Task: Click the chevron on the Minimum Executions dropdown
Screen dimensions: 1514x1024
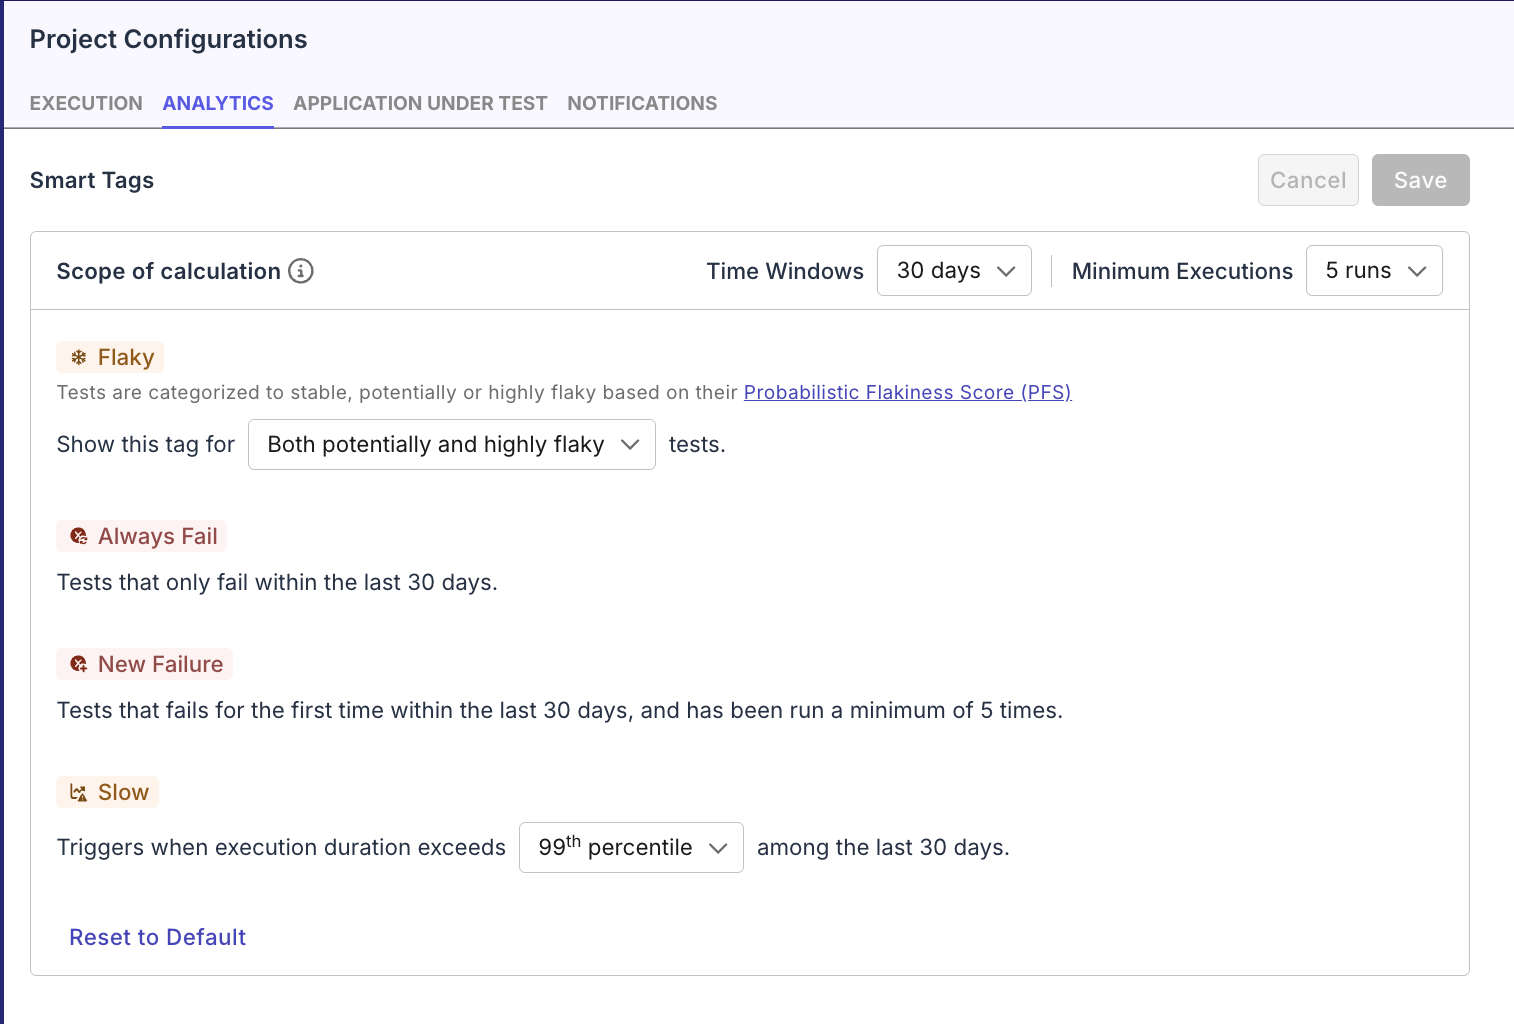Action: pyautogui.click(x=1419, y=270)
